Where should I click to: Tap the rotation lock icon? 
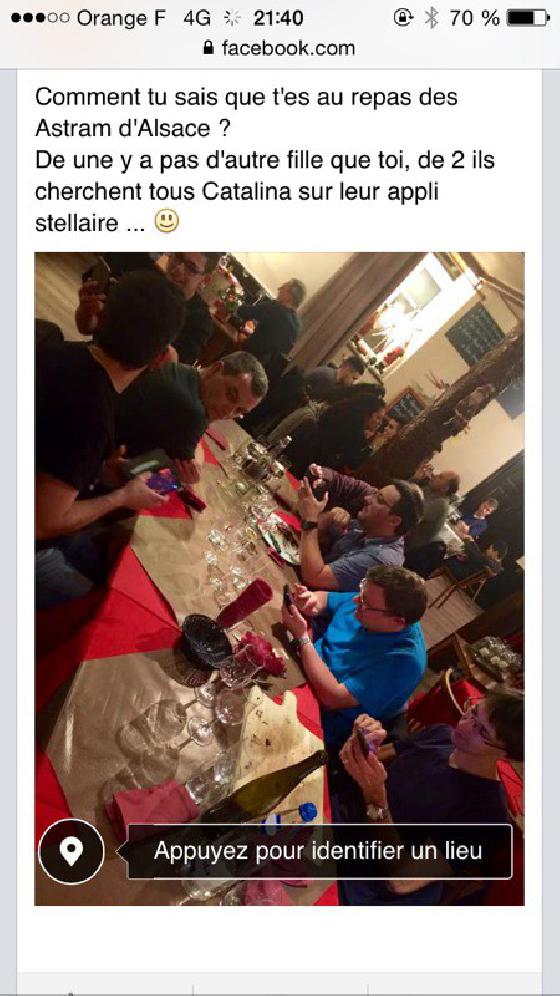(403, 18)
